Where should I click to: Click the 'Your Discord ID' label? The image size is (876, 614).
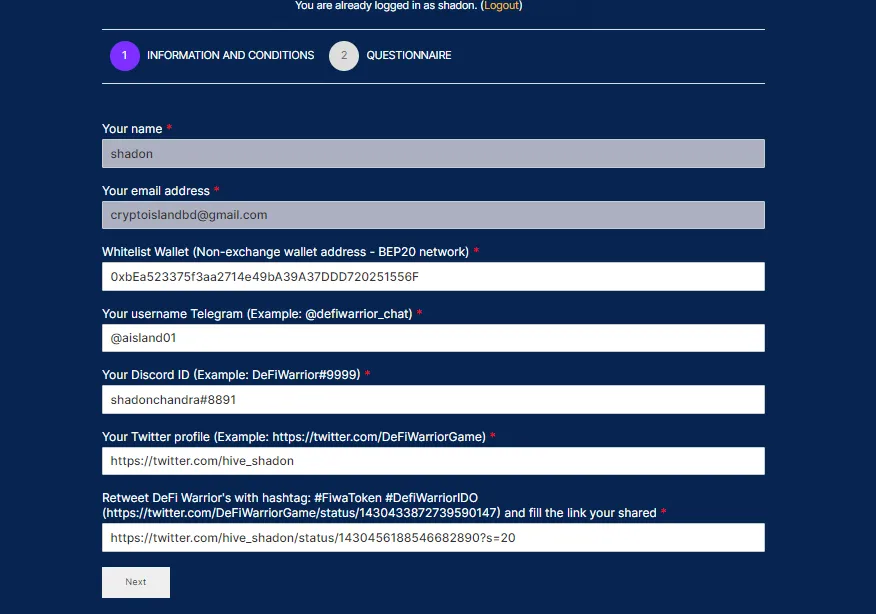[x=231, y=375]
